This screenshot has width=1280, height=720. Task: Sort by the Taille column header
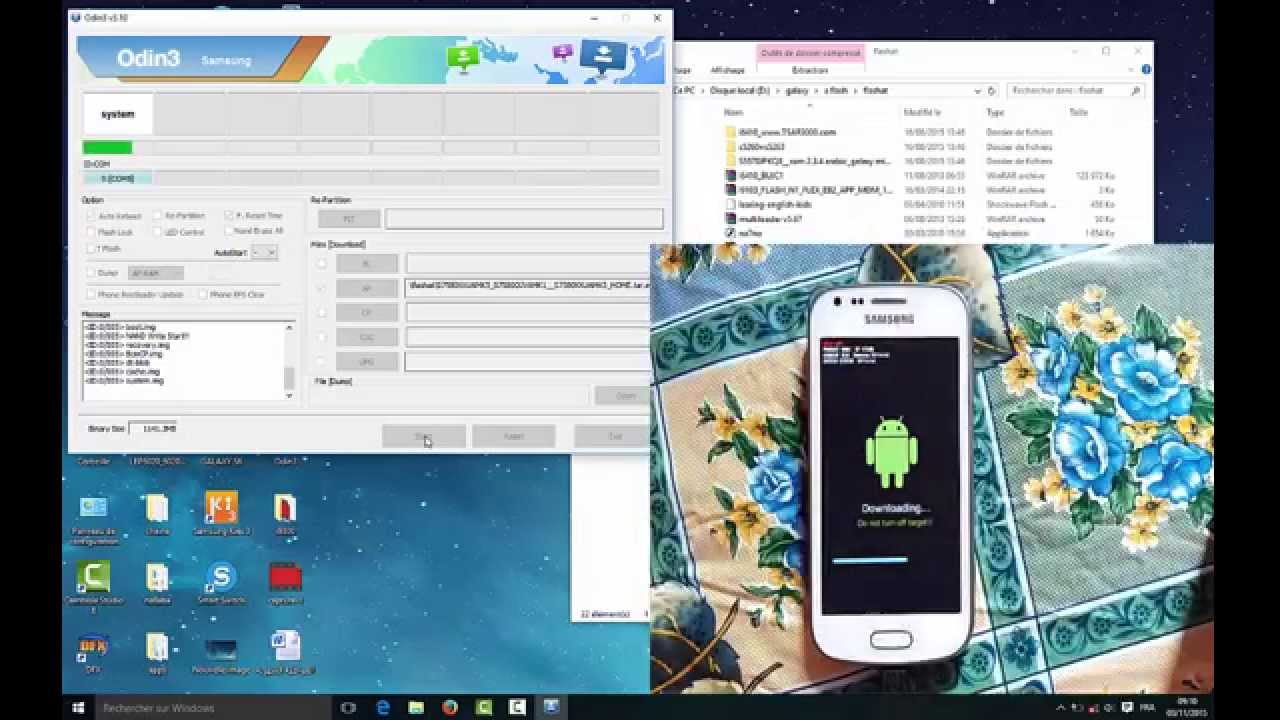(x=1078, y=113)
